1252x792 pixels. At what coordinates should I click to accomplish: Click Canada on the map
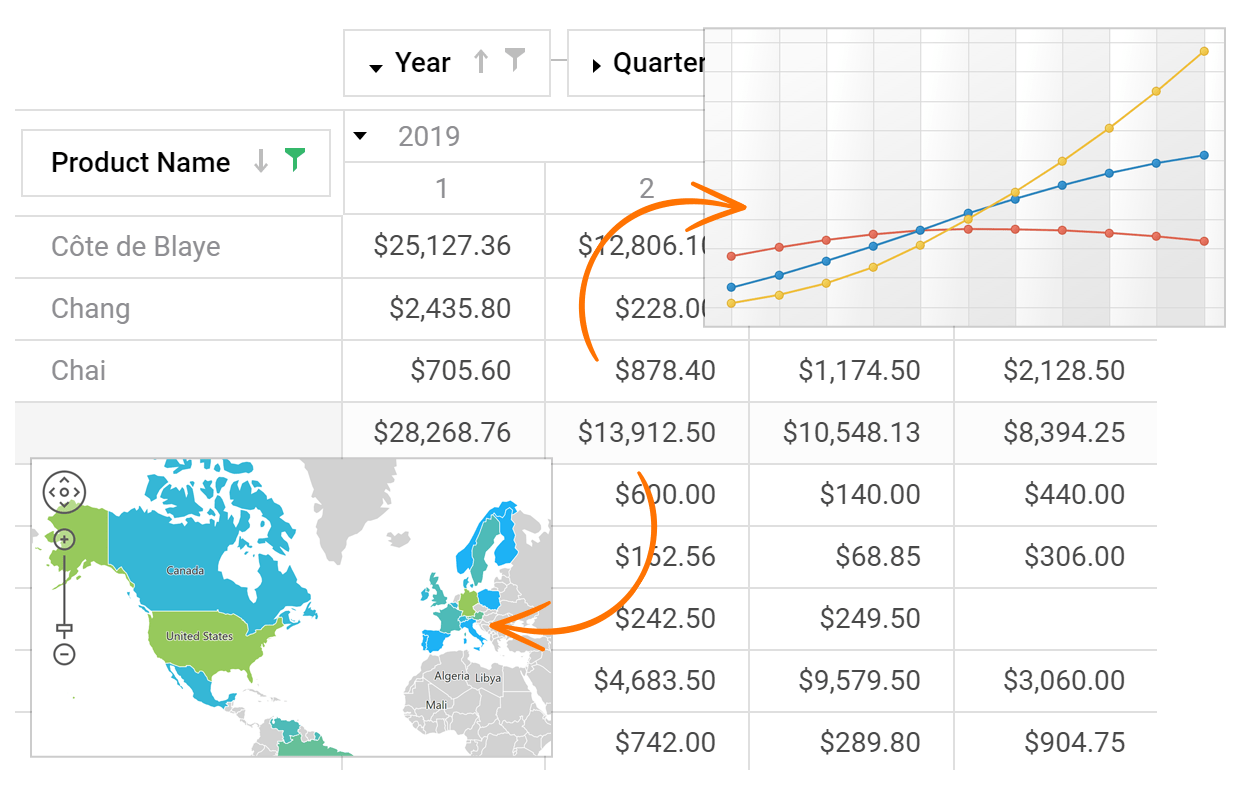tap(185, 571)
